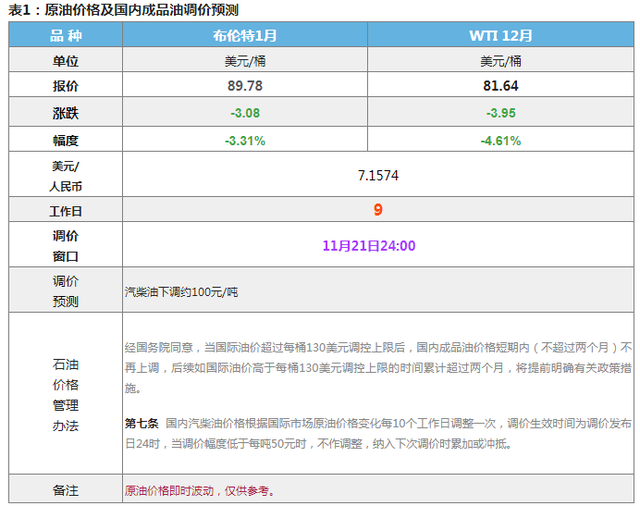Select the change value -3.95
The image size is (640, 506).
tap(501, 113)
